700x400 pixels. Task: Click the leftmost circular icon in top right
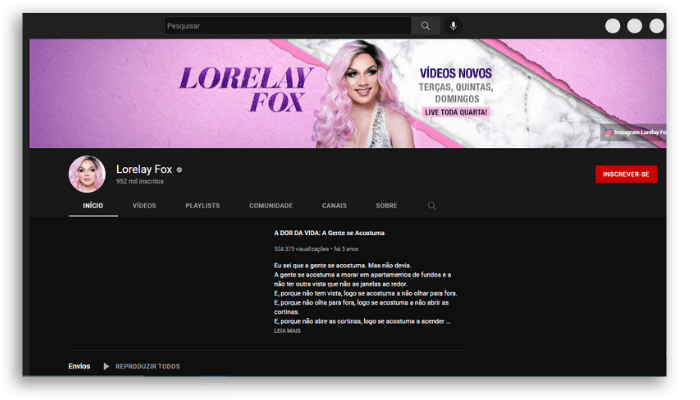612,26
